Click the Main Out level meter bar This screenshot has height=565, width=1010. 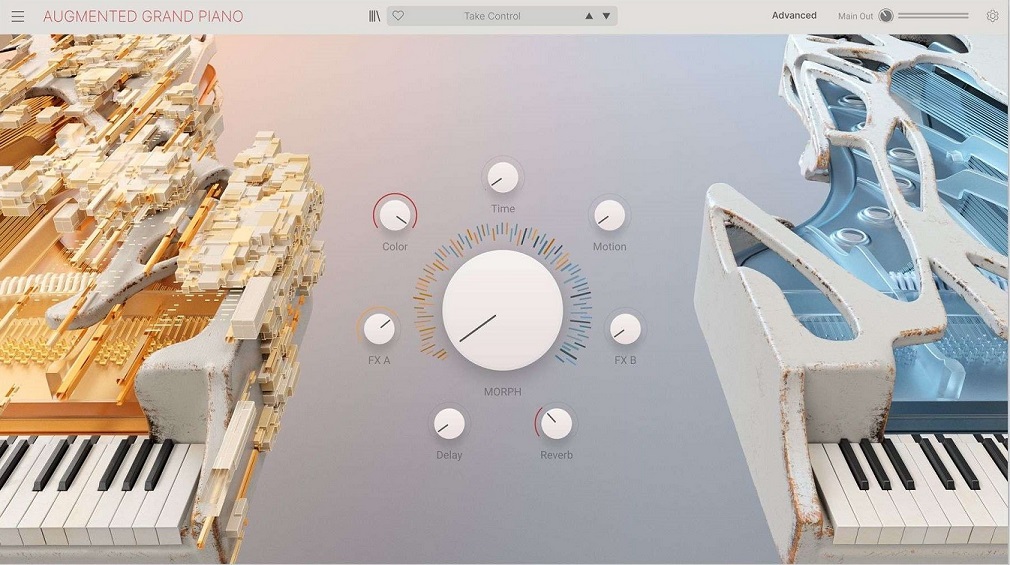933,16
